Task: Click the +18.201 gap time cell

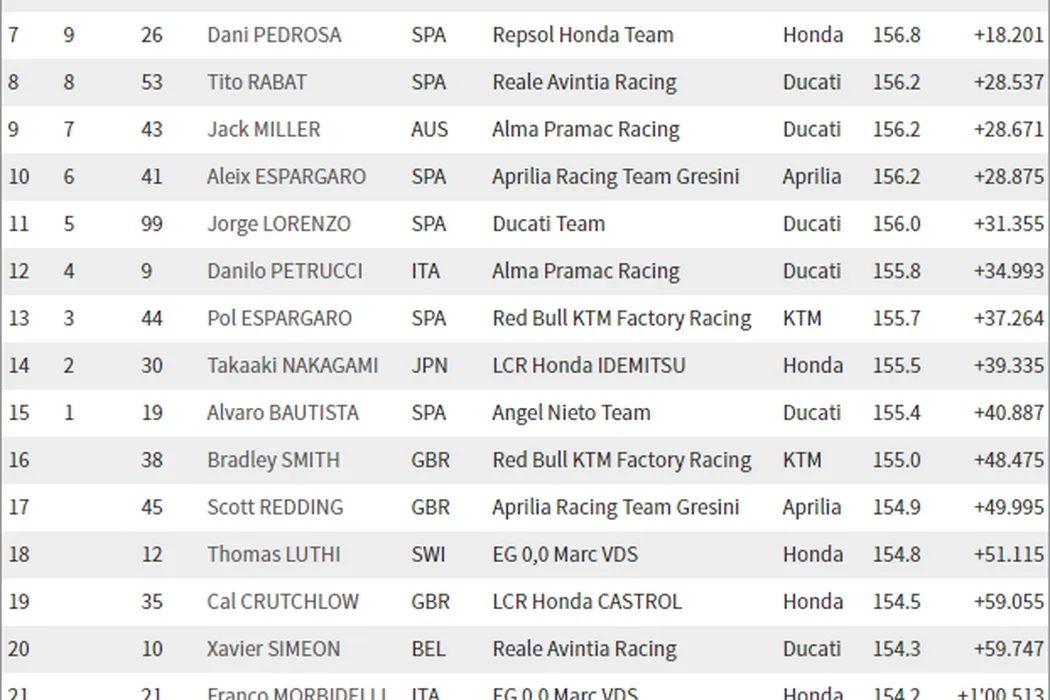Action: [x=1008, y=35]
